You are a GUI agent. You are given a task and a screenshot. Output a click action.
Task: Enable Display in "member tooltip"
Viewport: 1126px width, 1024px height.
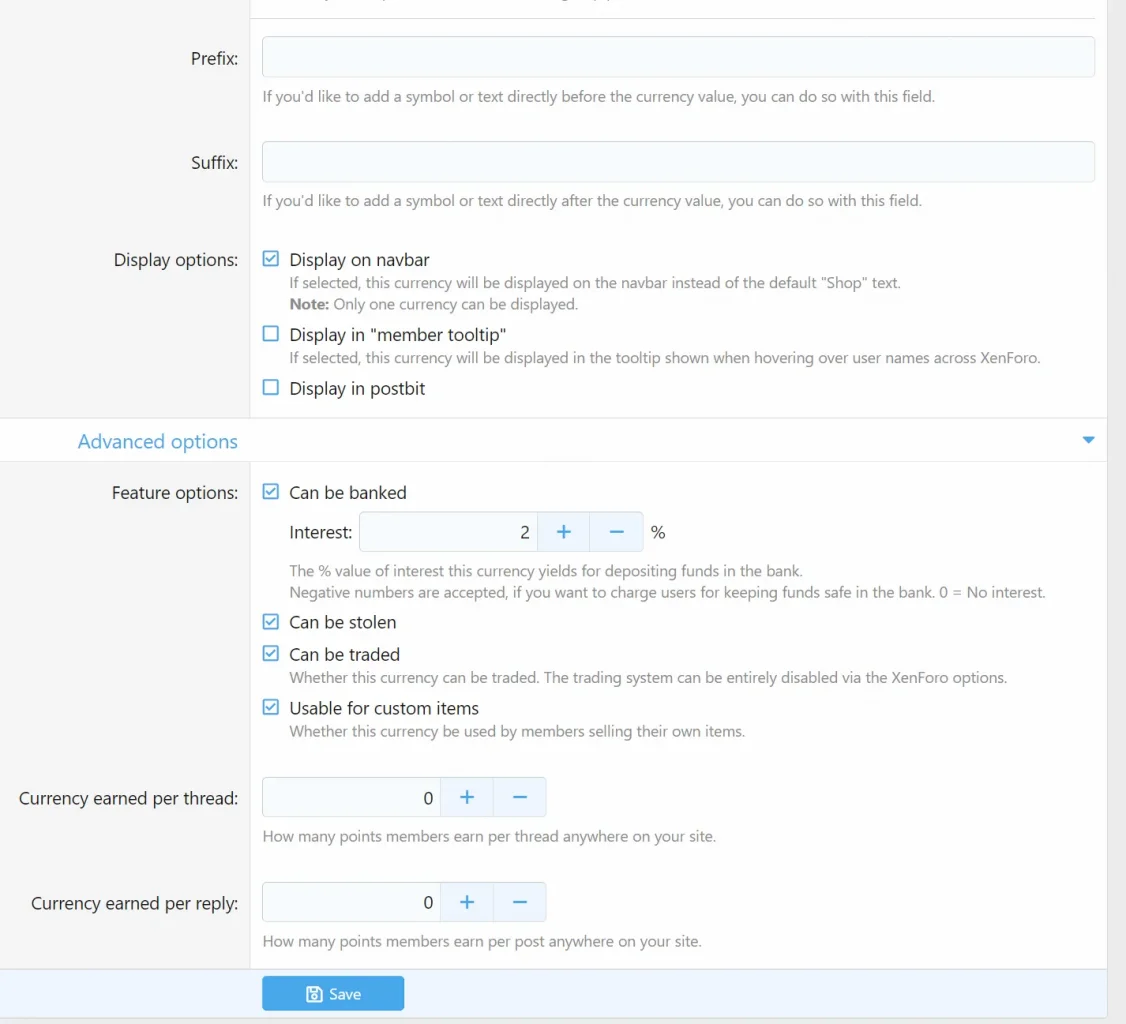(271, 334)
